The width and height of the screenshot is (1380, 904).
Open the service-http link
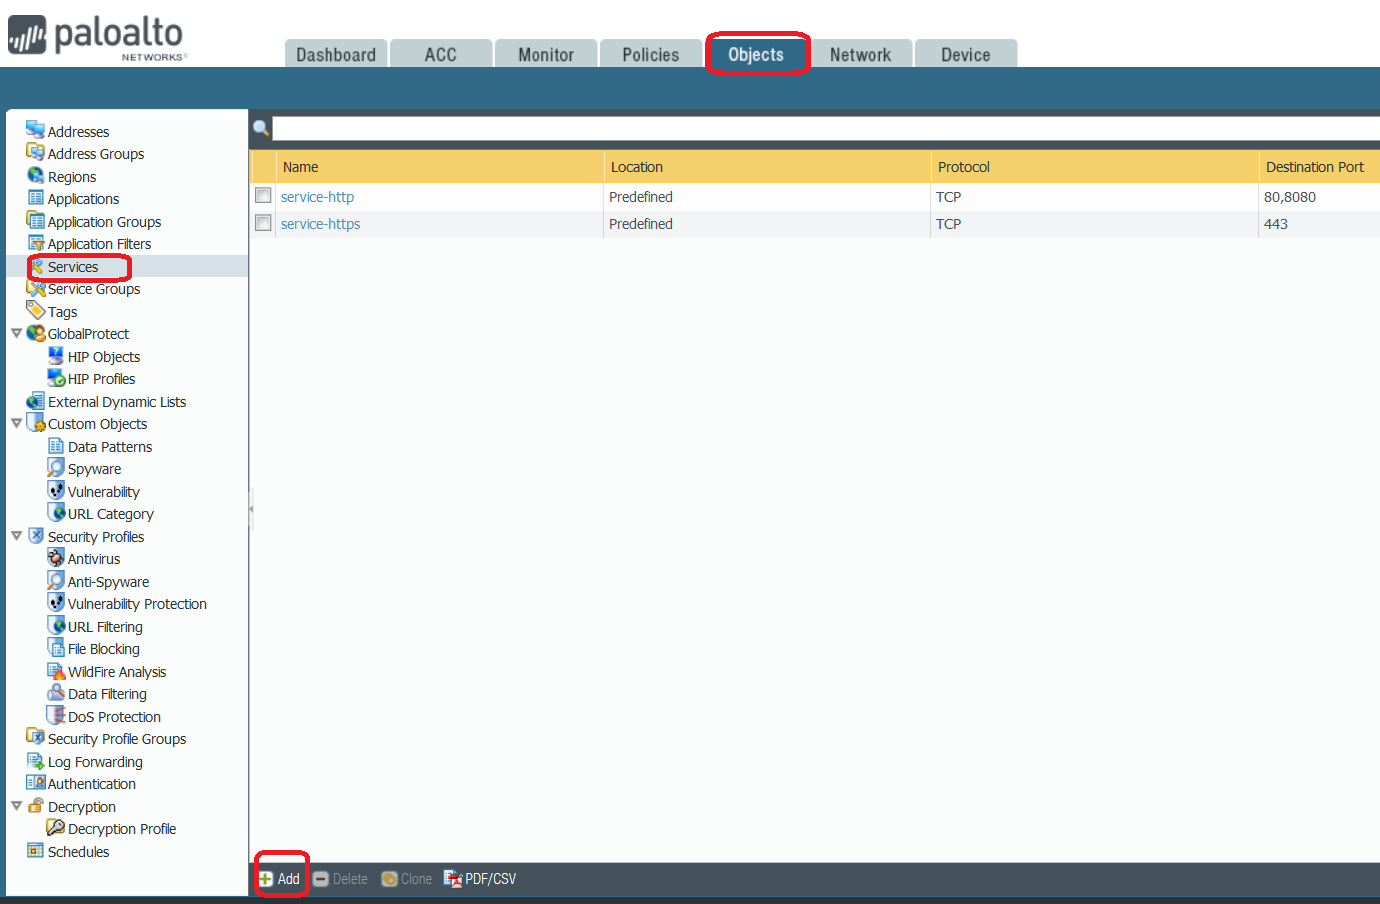pyautogui.click(x=317, y=197)
